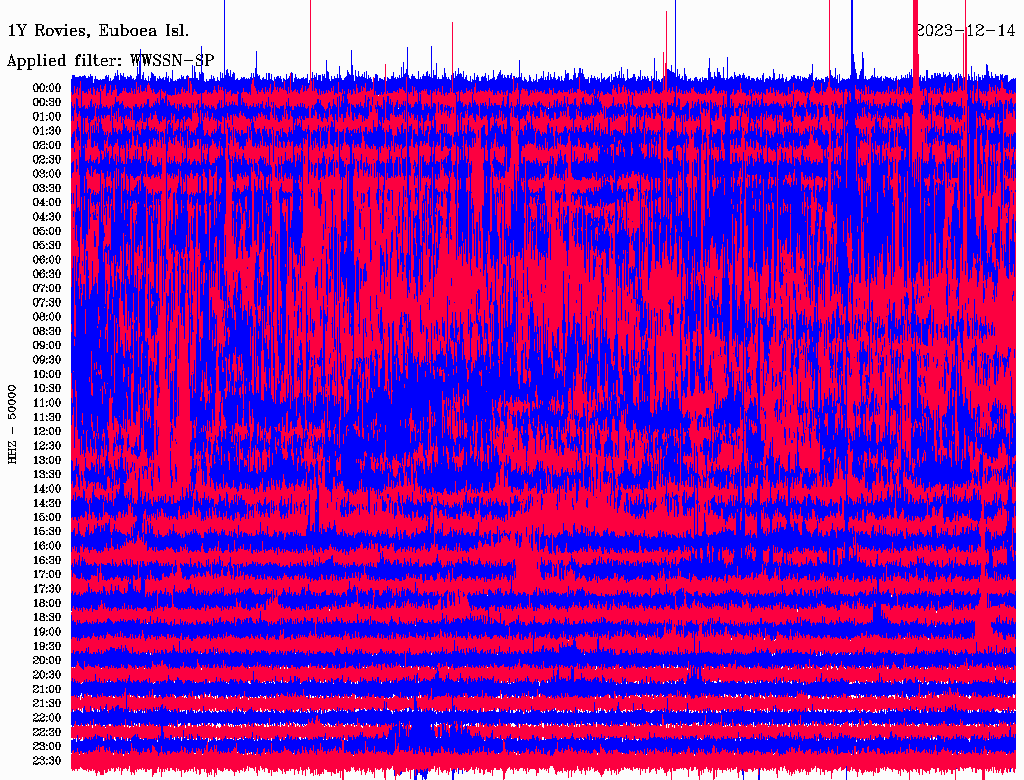1024x780 pixels.
Task: Select the 13:30 time row label
Action: (47, 474)
